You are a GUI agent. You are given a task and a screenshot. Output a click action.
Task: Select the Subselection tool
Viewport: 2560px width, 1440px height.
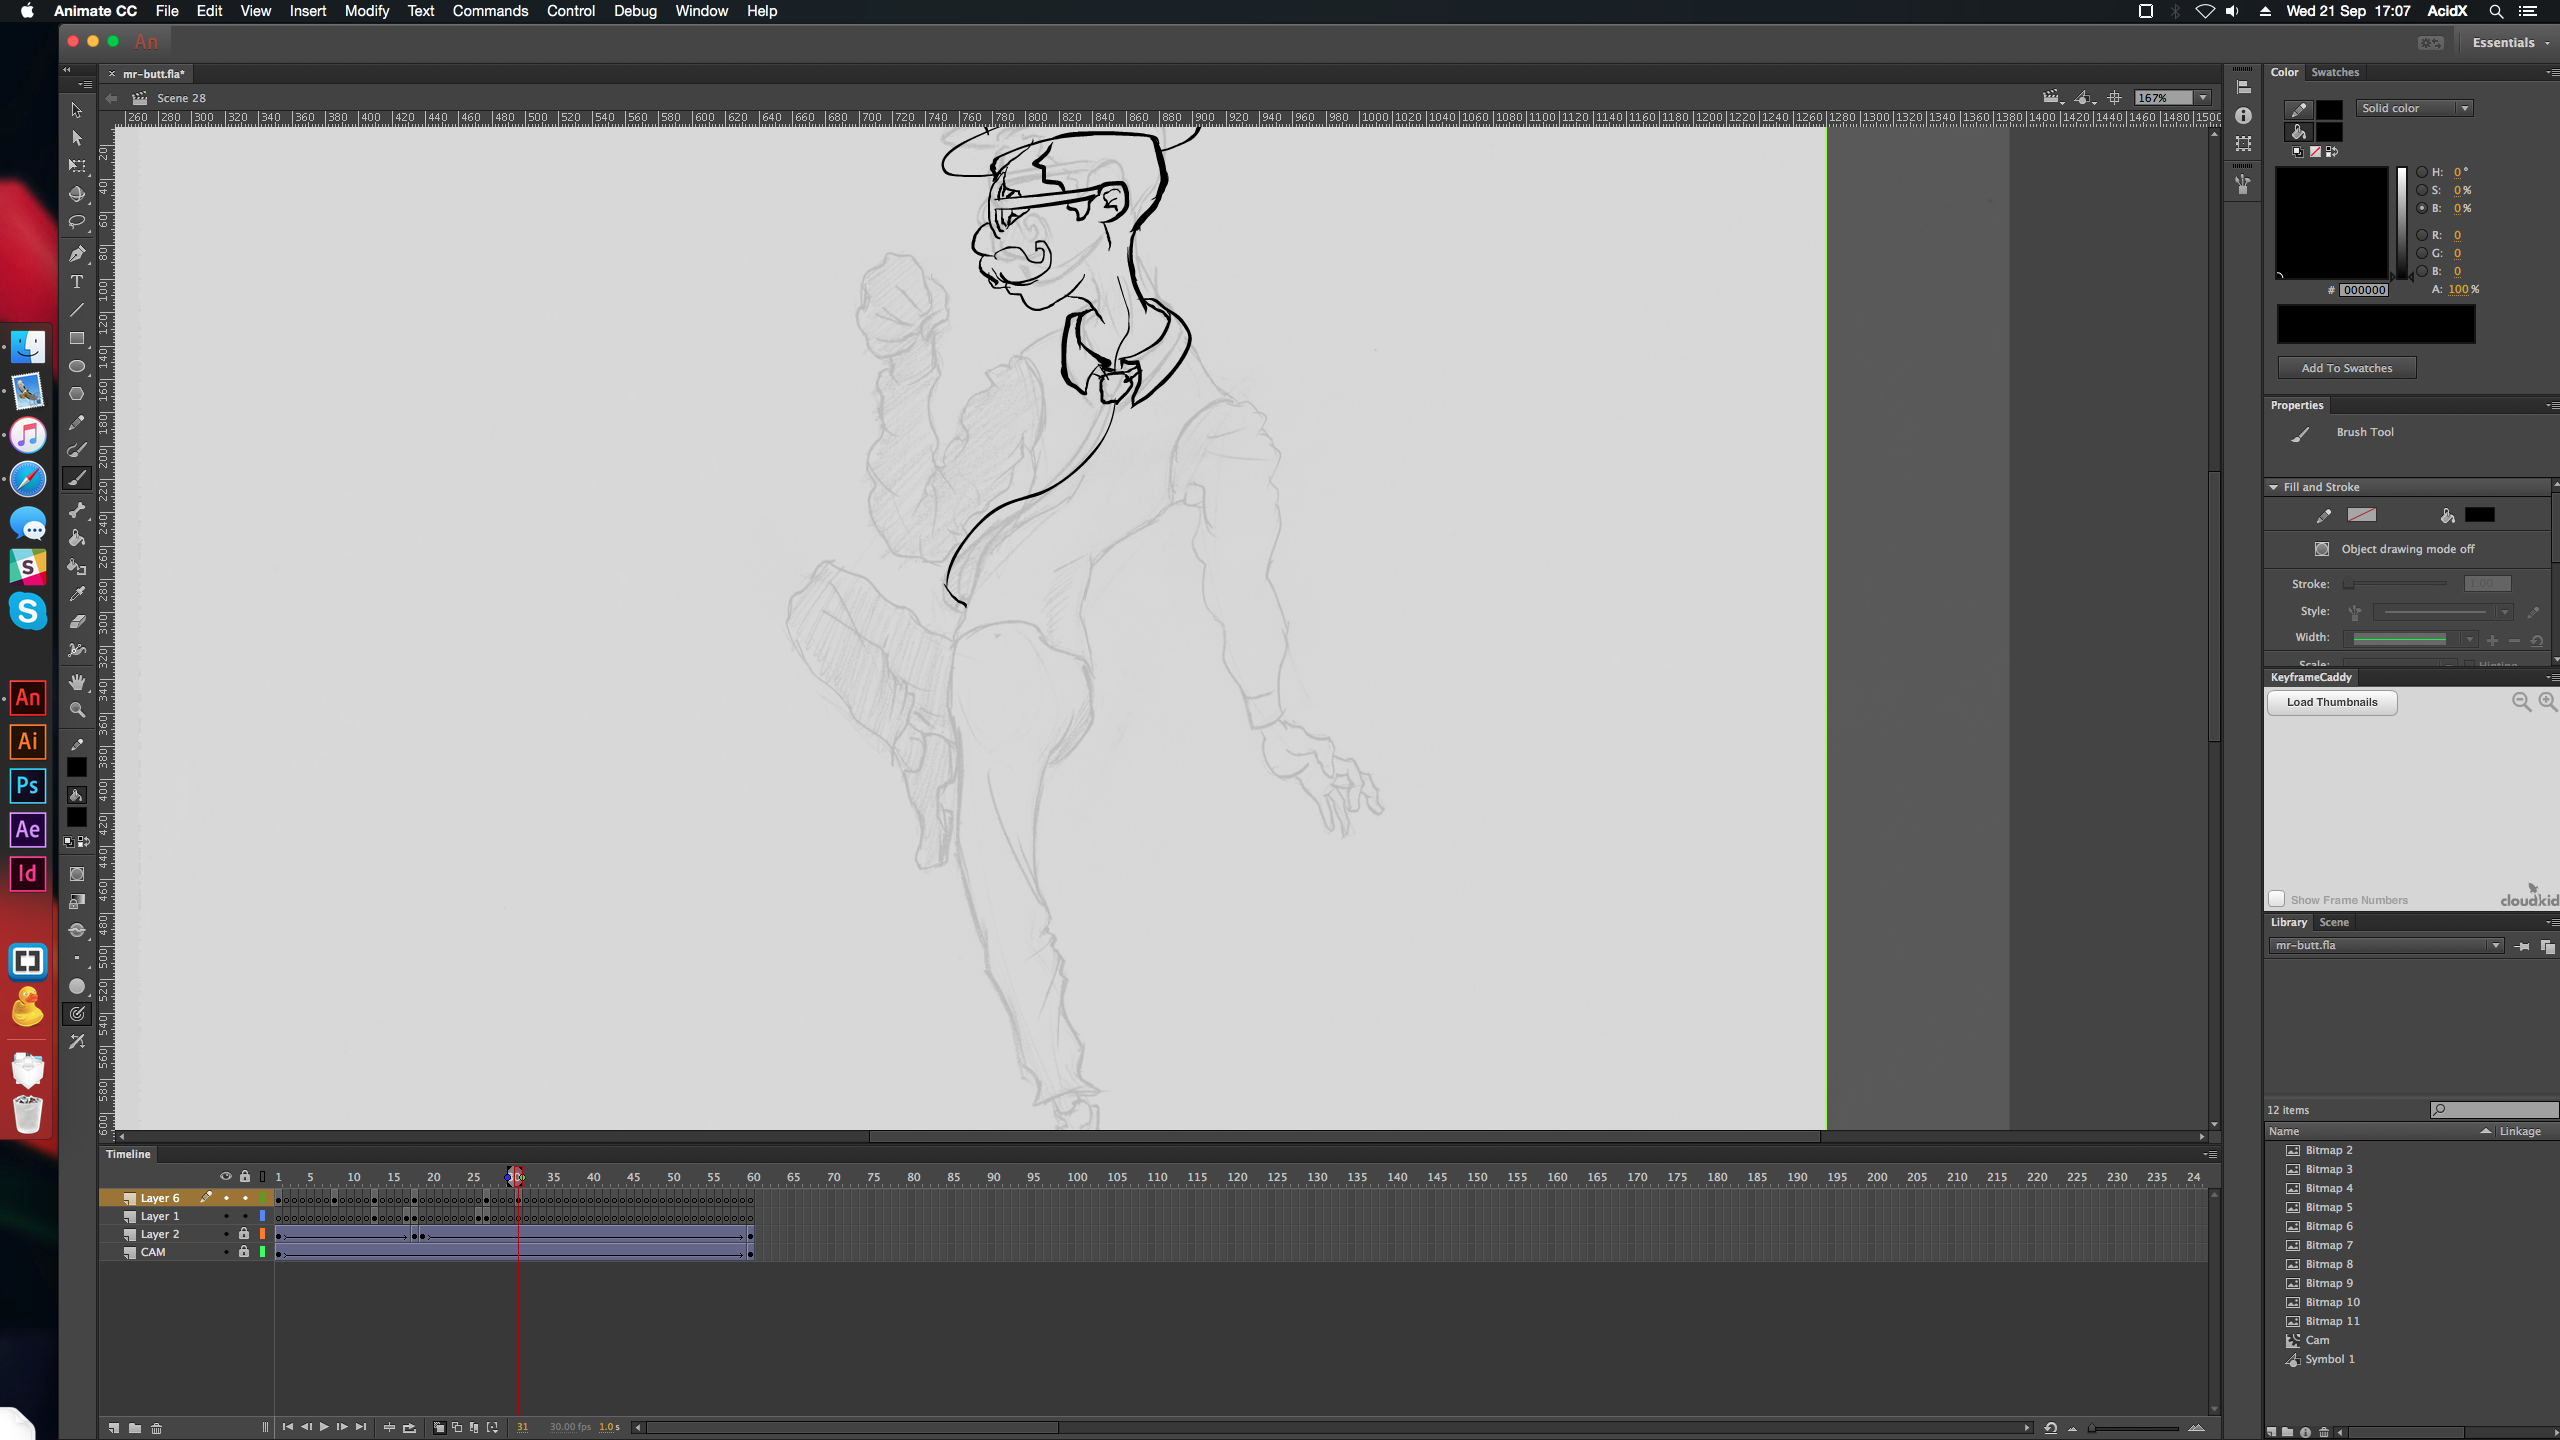77,138
